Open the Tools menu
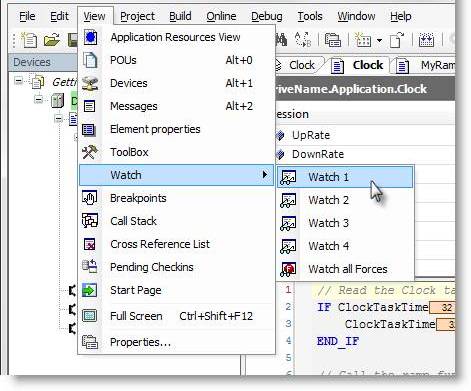Viewport: 471px width, 391px height. tap(310, 16)
